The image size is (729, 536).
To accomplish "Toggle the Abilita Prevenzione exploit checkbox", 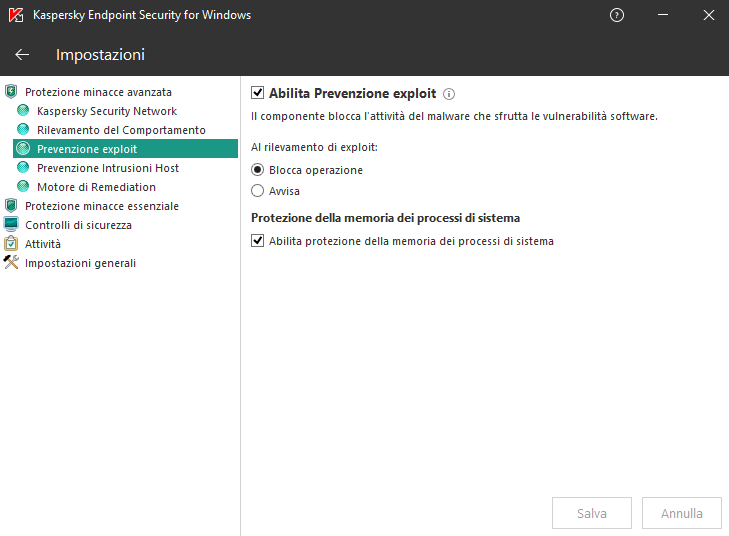I will pyautogui.click(x=258, y=93).
